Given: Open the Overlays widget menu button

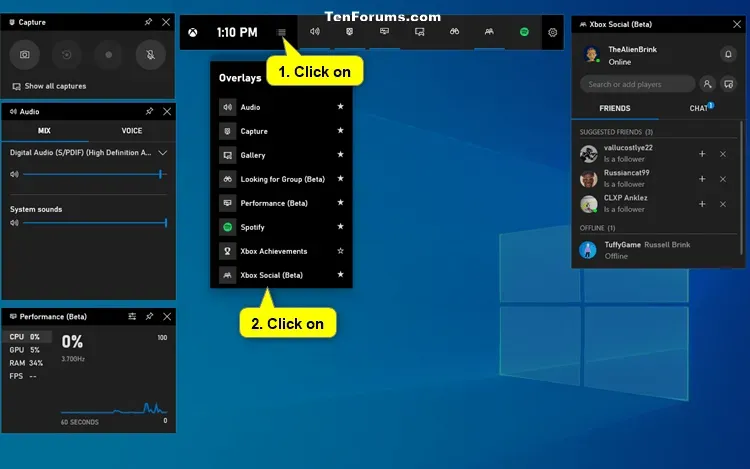Looking at the screenshot, I should click(x=282, y=32).
